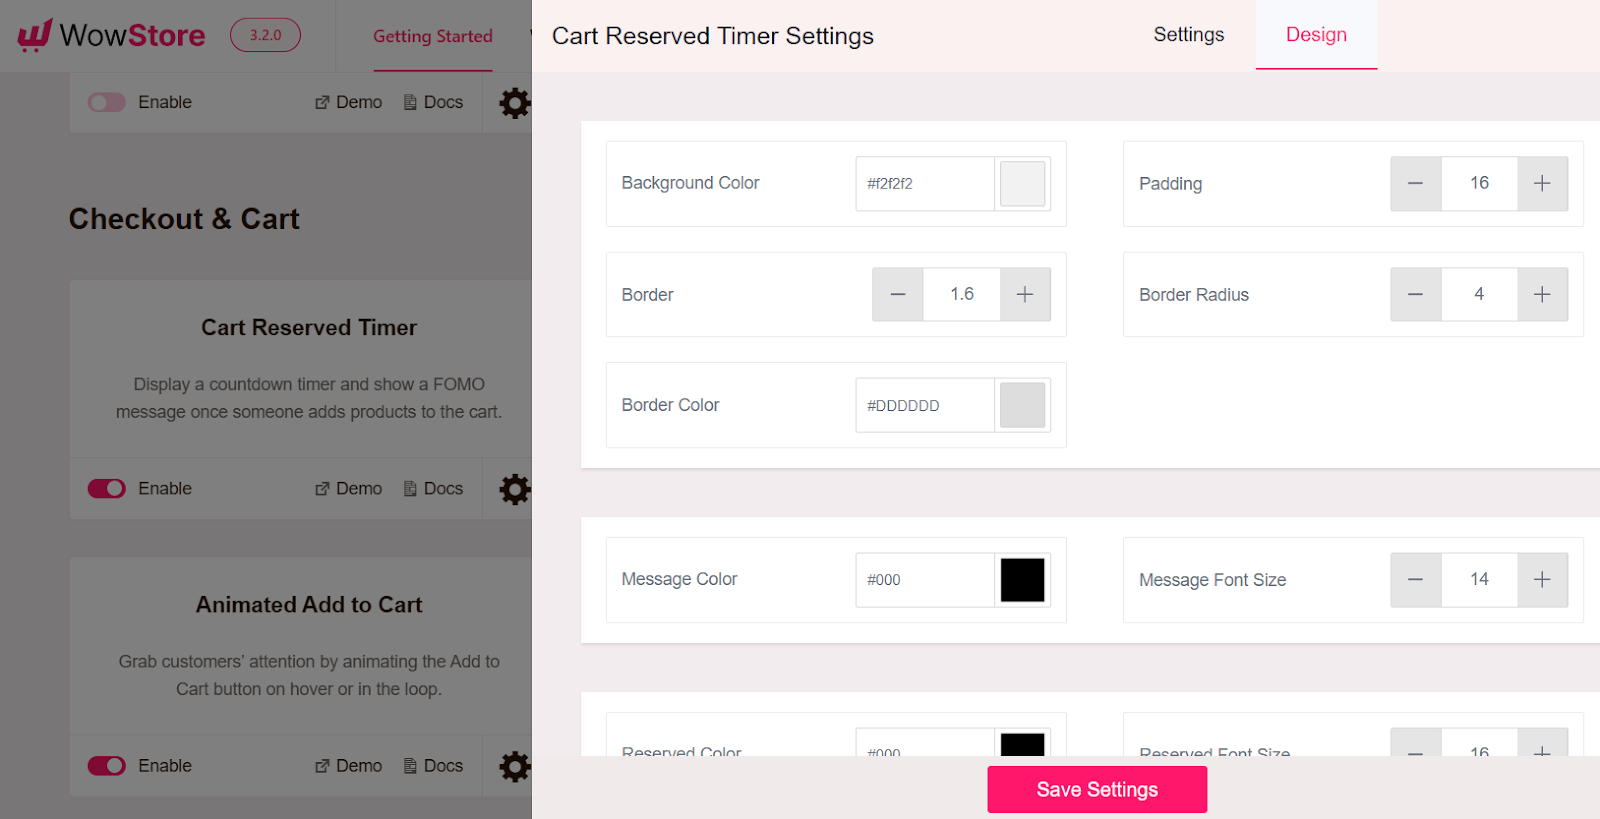Click the Border Color input field

923,405
